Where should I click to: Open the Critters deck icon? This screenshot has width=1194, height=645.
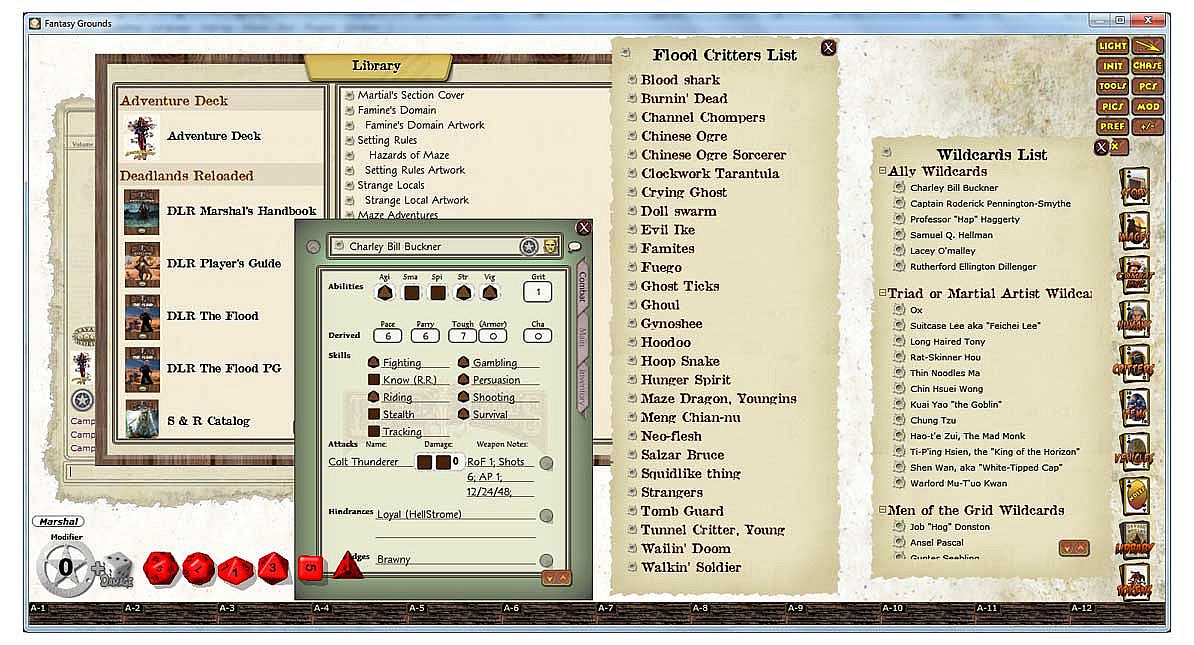1134,364
